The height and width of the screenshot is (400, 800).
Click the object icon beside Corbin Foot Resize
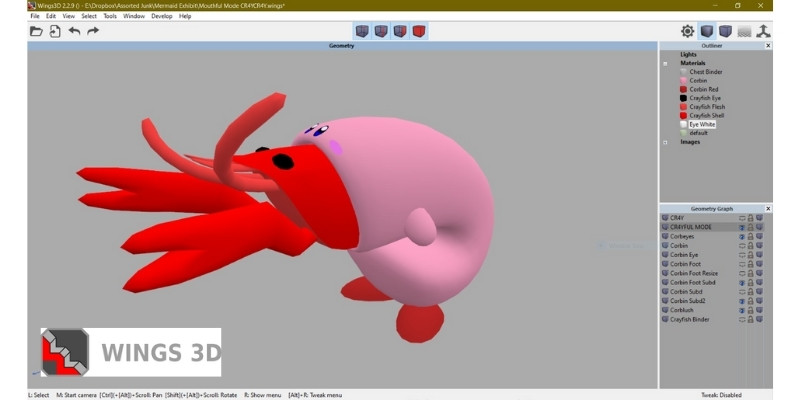[x=665, y=273]
